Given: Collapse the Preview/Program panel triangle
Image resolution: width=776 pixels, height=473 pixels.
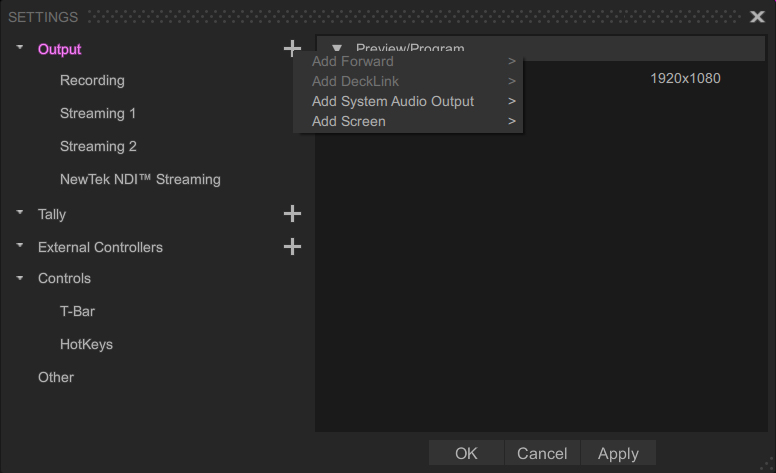Looking at the screenshot, I should pos(337,48).
